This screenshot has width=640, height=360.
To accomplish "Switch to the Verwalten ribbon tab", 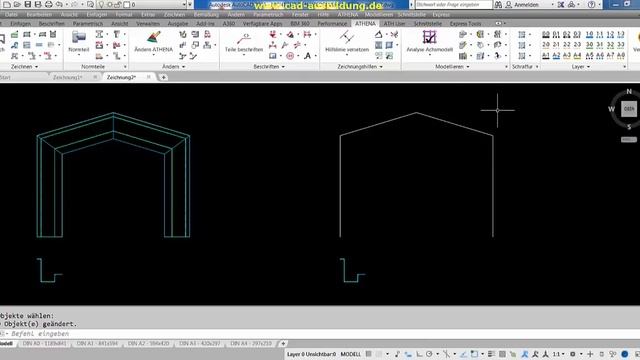I will 148,24.
